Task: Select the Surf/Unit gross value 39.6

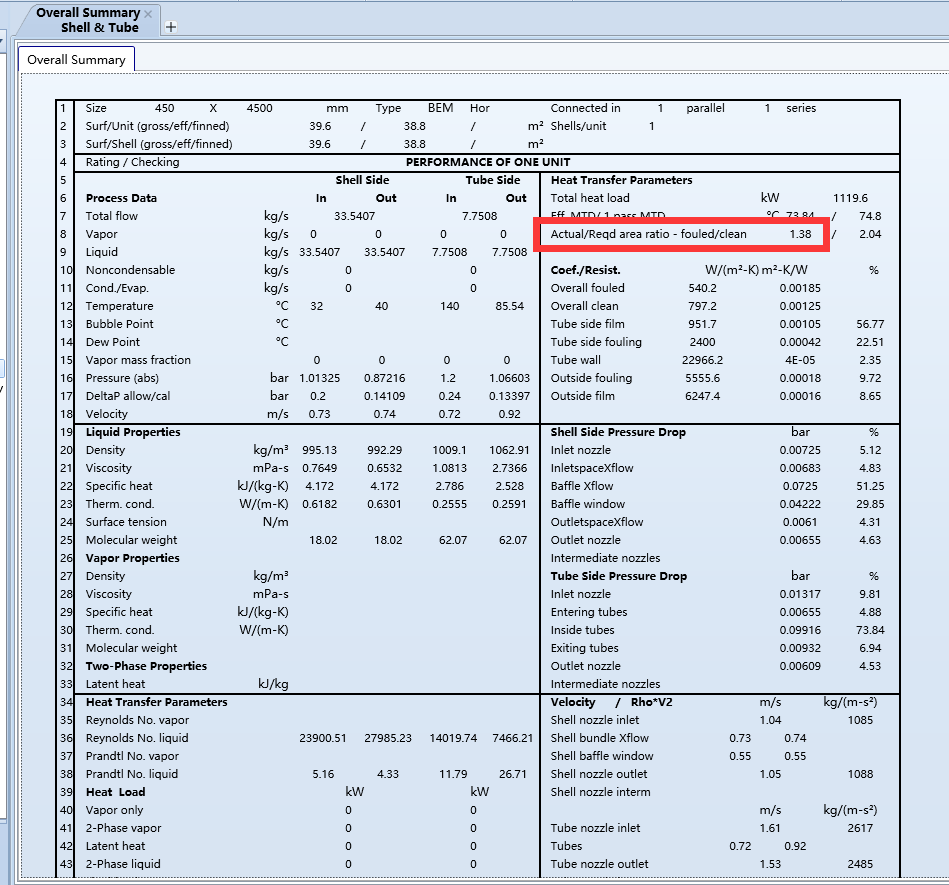Action: 320,126
